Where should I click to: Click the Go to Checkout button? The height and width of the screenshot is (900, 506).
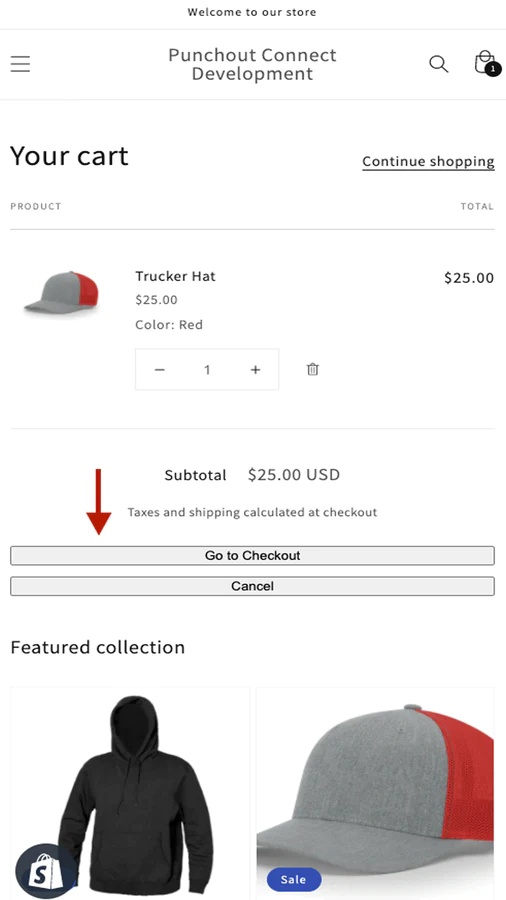coord(252,556)
